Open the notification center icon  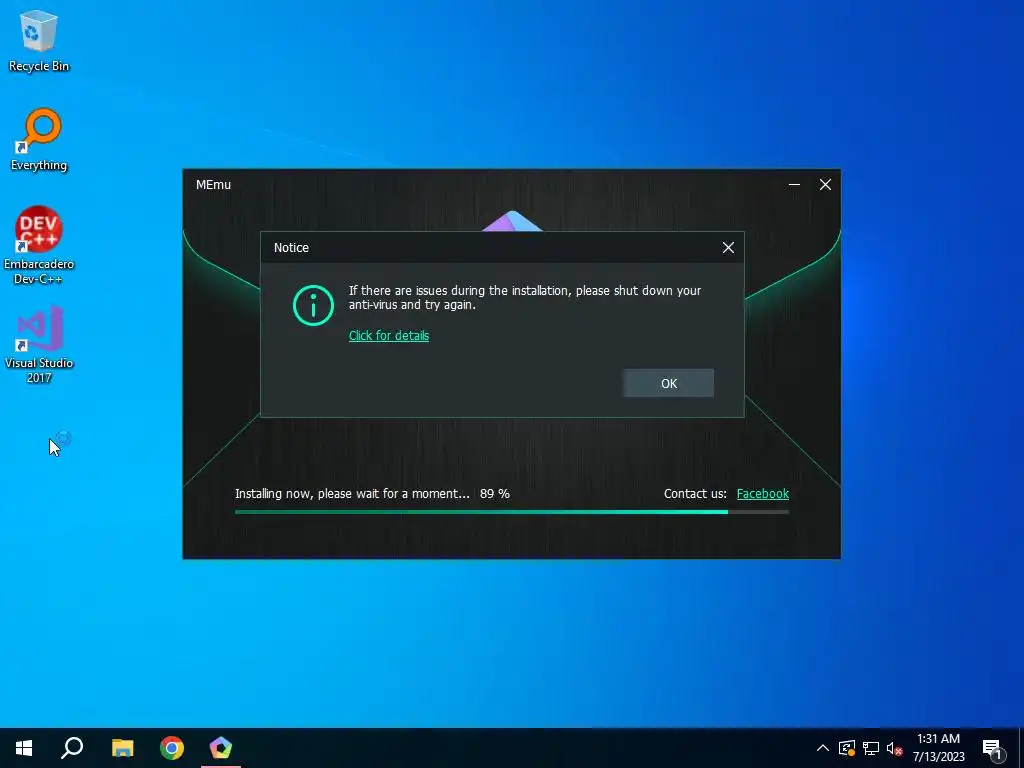coord(992,748)
